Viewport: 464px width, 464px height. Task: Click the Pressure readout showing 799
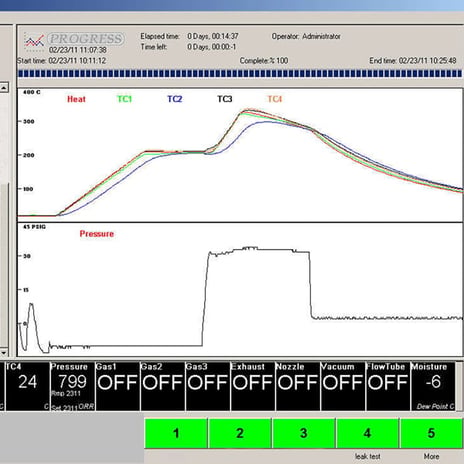coord(73,386)
